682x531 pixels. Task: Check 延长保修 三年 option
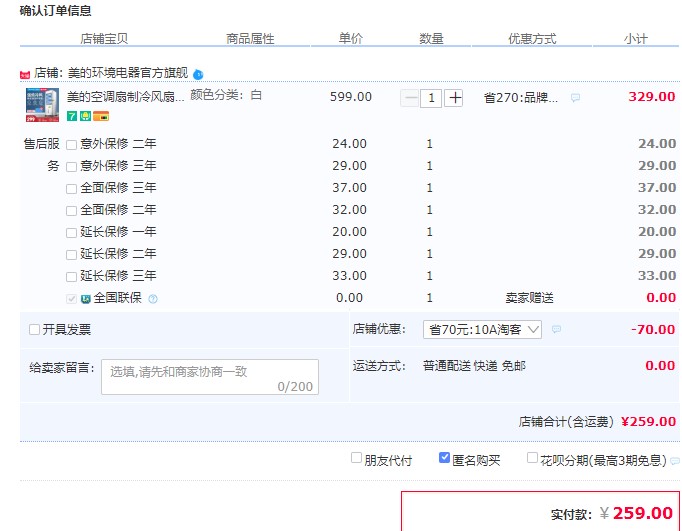point(71,277)
